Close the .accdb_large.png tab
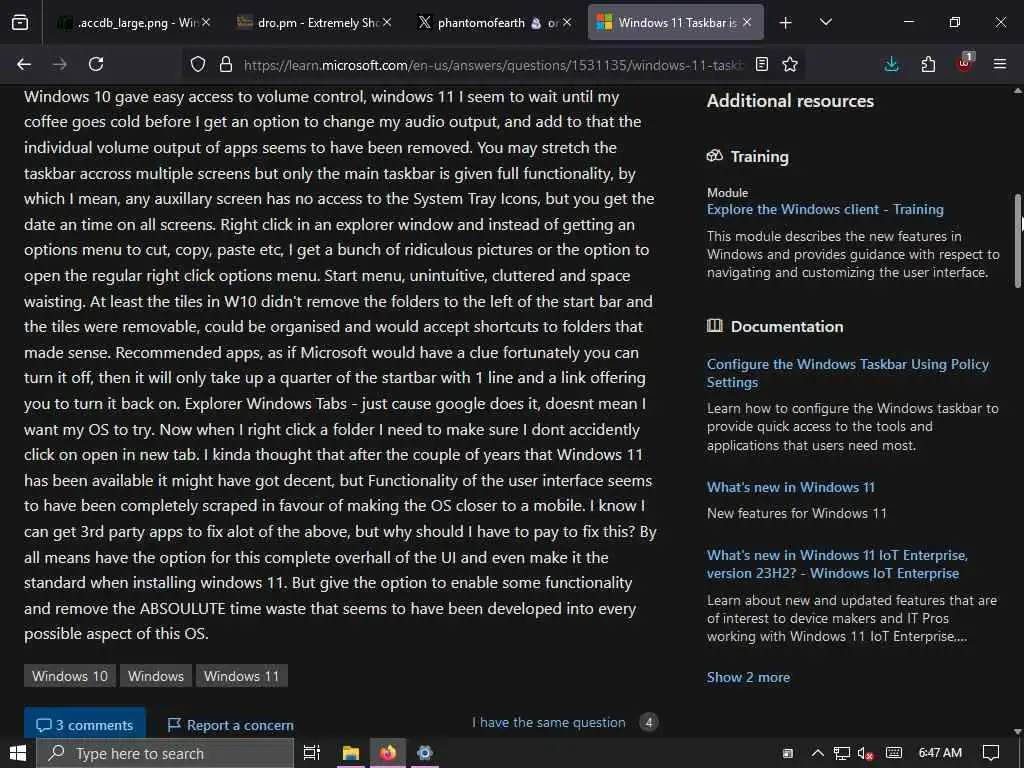The width and height of the screenshot is (1024, 768). pyautogui.click(x=206, y=22)
